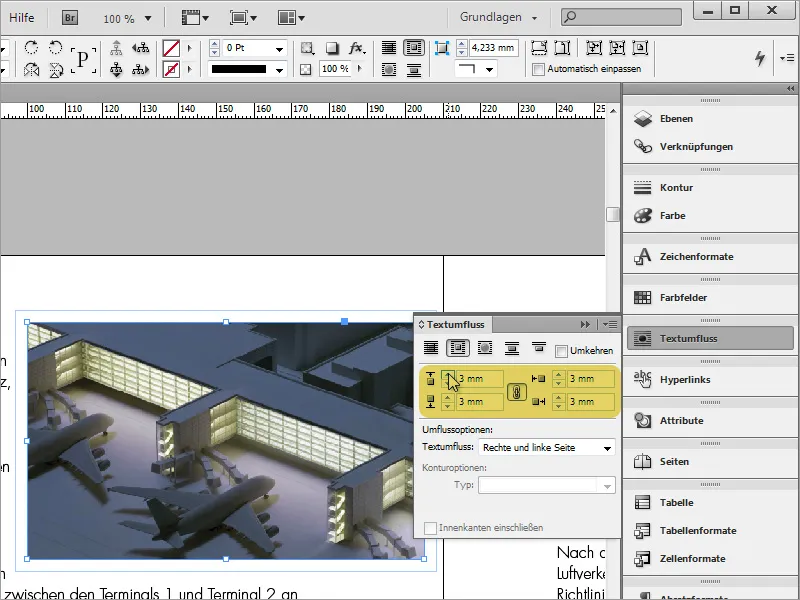This screenshot has width=800, height=600.
Task: Open the Farbfelder panel
Action: [x=709, y=297]
